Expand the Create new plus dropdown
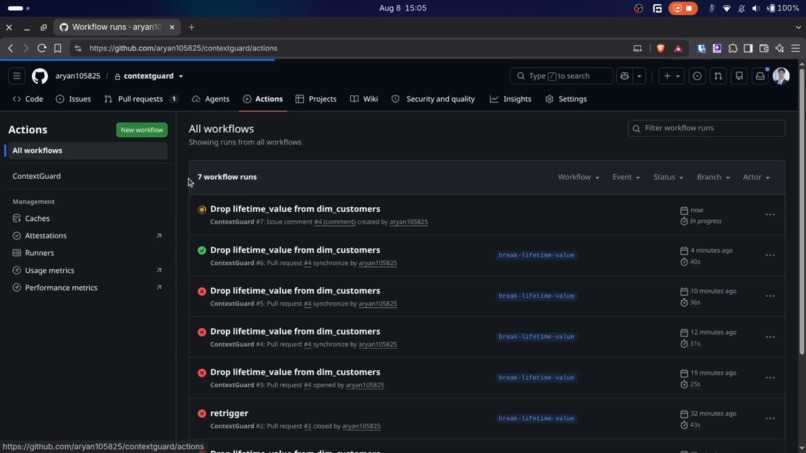 click(x=671, y=76)
